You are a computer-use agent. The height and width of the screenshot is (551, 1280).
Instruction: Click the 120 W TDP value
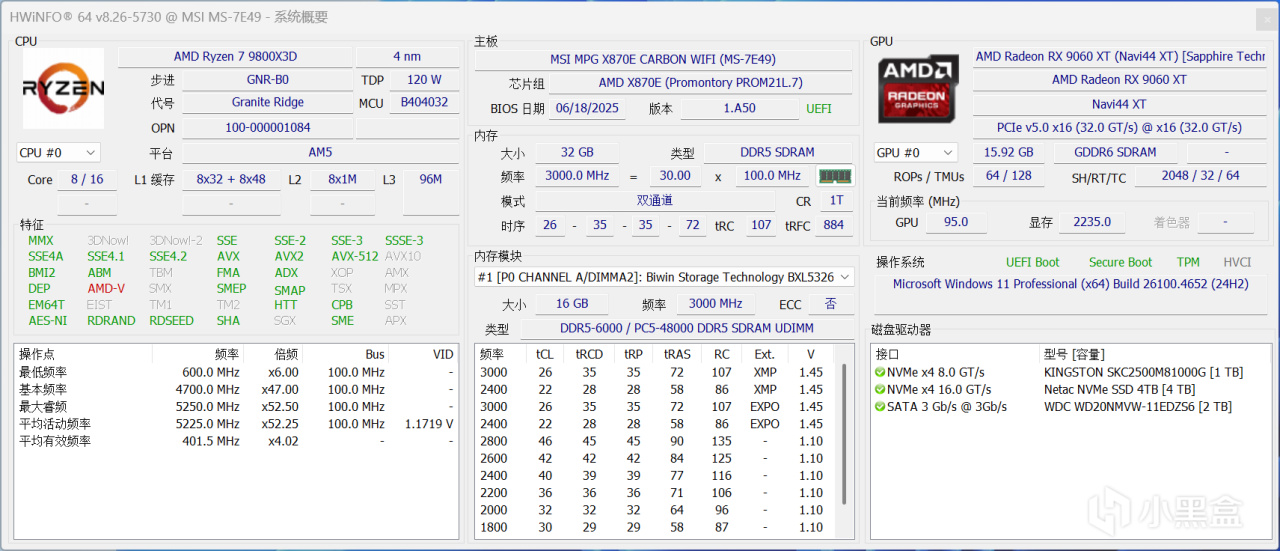424,80
